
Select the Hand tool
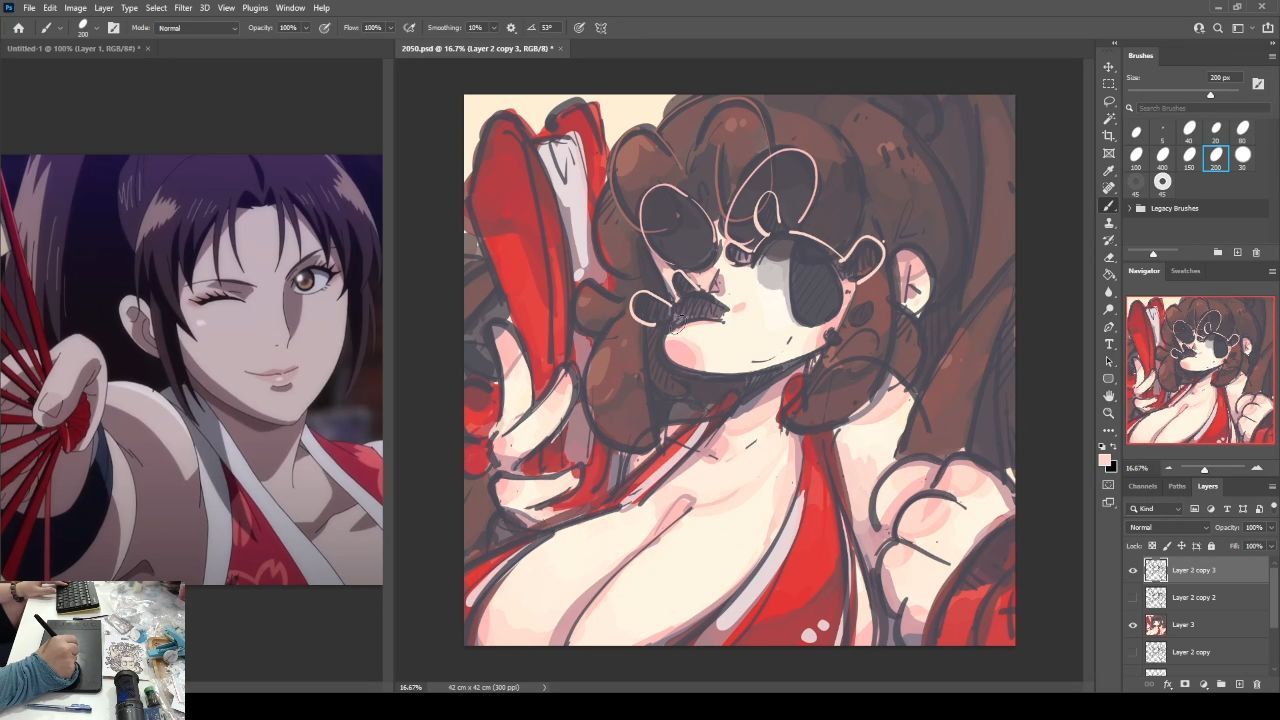coord(1108,396)
